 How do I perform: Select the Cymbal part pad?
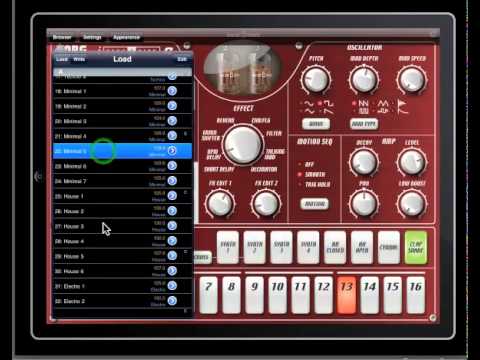point(389,247)
